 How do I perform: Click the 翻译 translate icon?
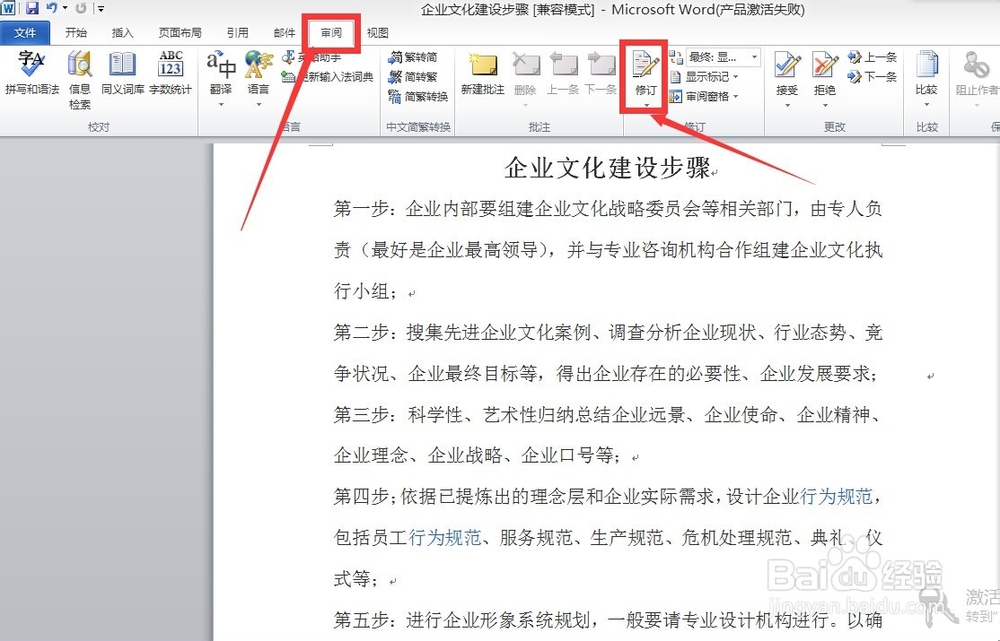pos(220,72)
